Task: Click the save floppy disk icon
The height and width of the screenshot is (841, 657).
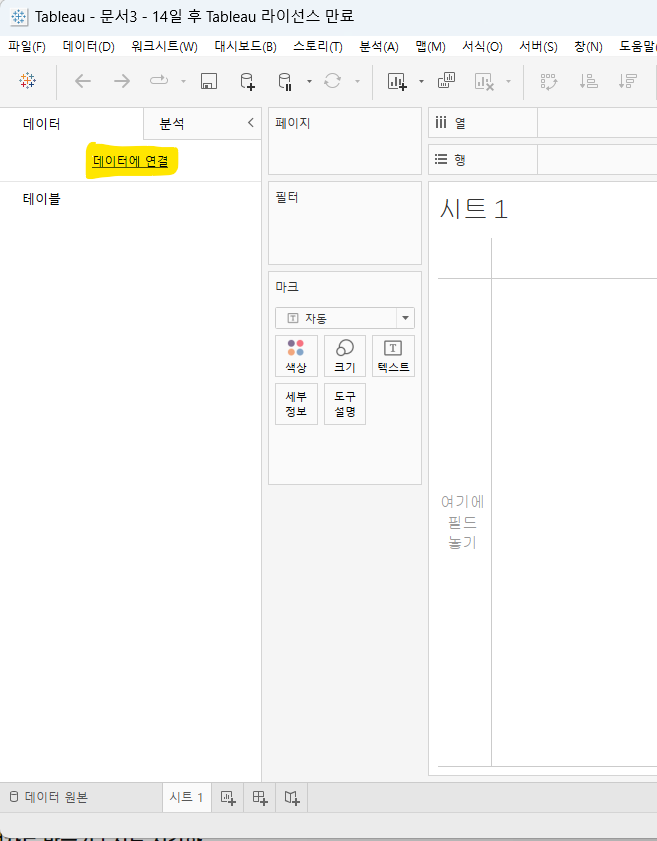Action: 209,81
